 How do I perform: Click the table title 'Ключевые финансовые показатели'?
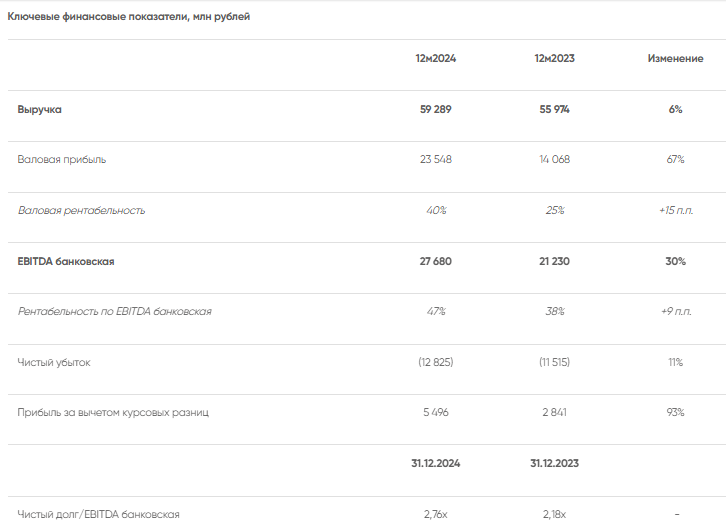coord(129,17)
